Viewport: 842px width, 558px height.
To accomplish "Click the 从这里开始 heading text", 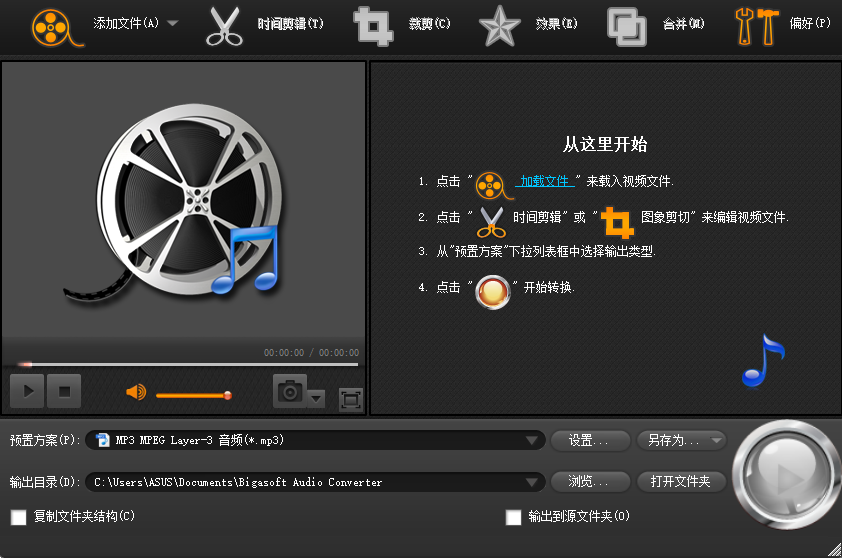I will pyautogui.click(x=605, y=144).
